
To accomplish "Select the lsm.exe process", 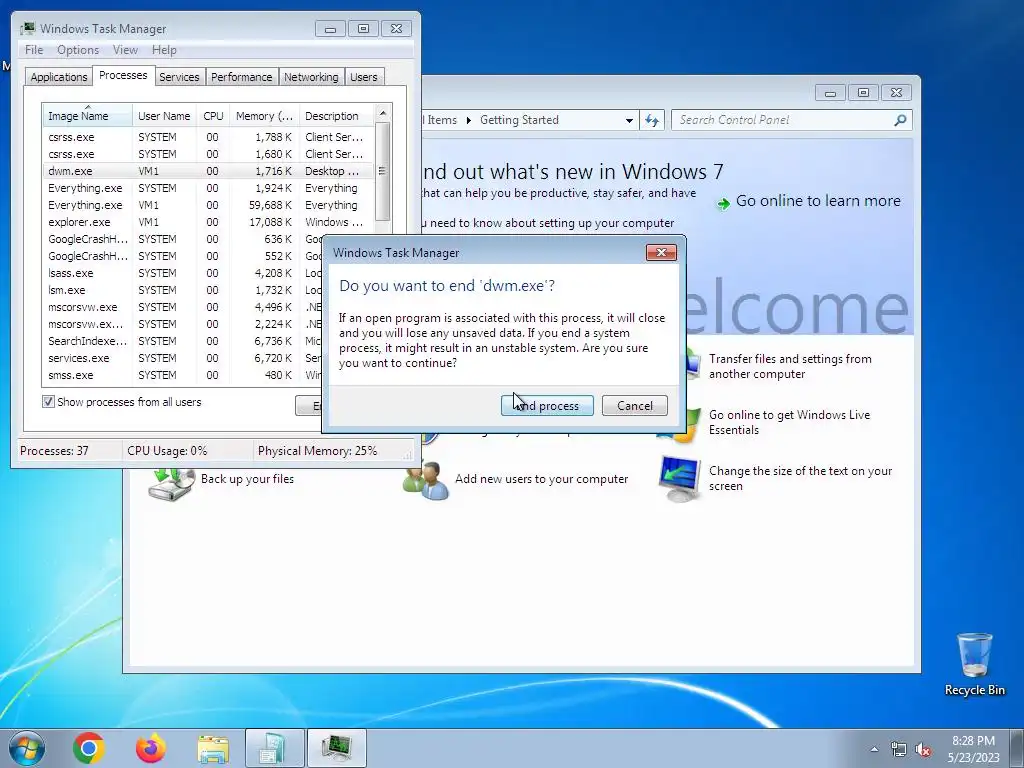I will point(183,290).
